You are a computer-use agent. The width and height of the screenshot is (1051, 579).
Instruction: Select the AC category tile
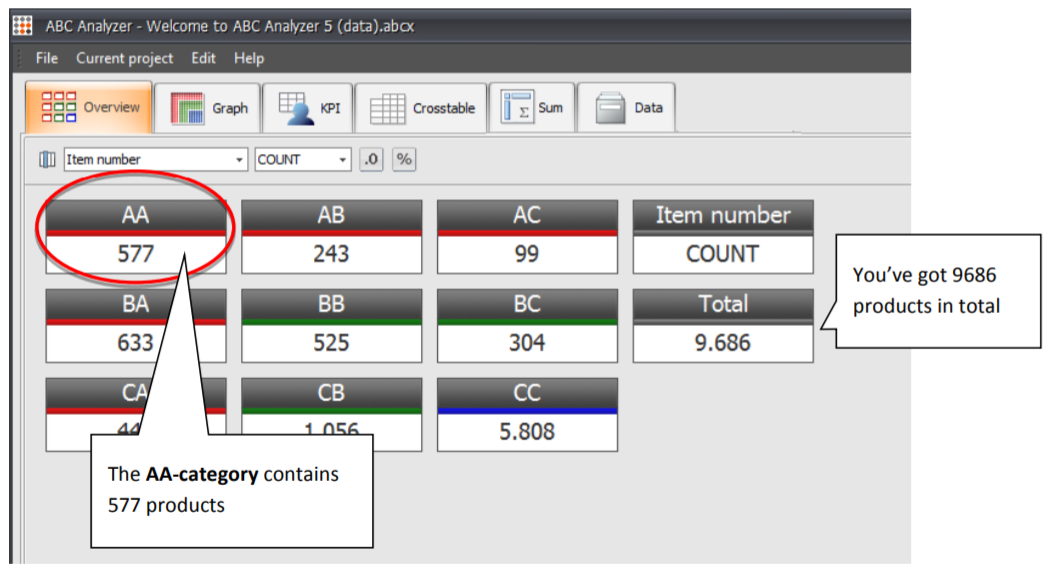(x=528, y=237)
